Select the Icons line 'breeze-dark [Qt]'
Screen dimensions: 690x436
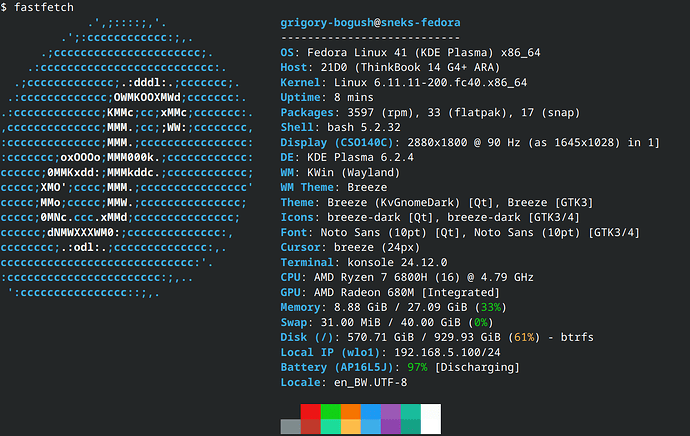[381, 218]
